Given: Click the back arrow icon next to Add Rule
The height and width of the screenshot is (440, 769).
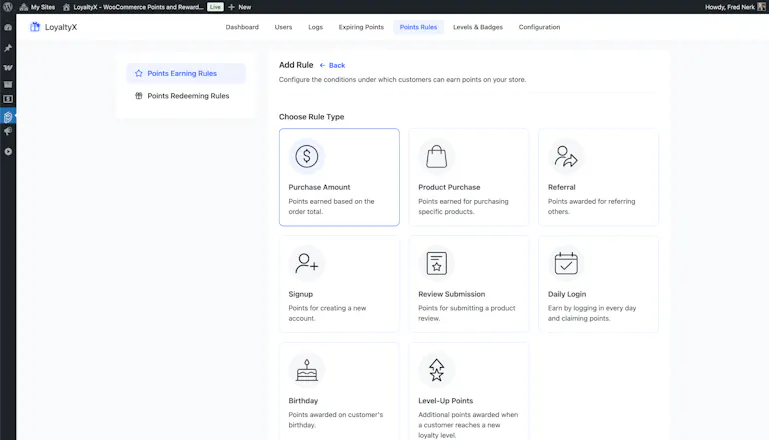Looking at the screenshot, I should tap(322, 65).
